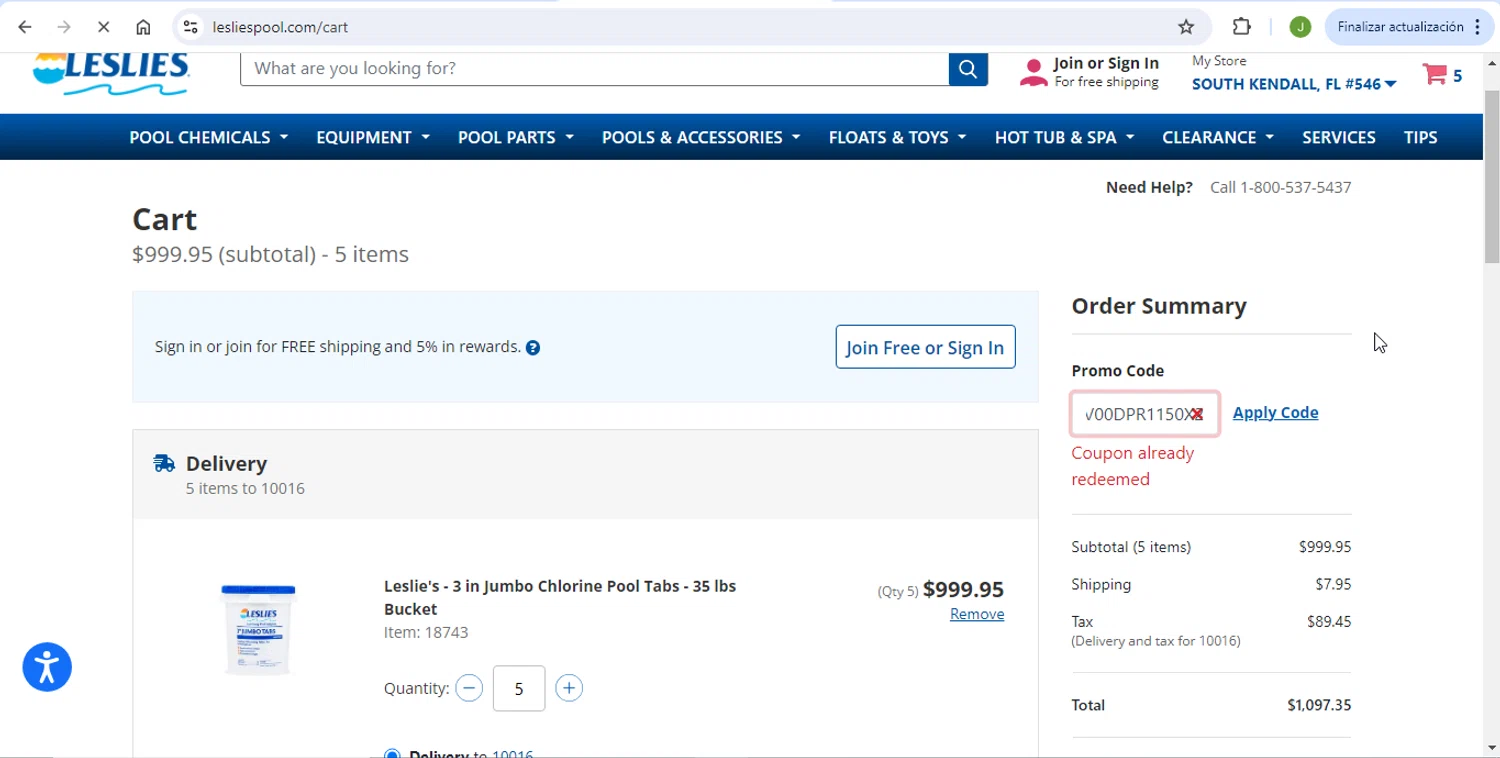Click the Apply Code link
The height and width of the screenshot is (758, 1500).
click(1275, 412)
